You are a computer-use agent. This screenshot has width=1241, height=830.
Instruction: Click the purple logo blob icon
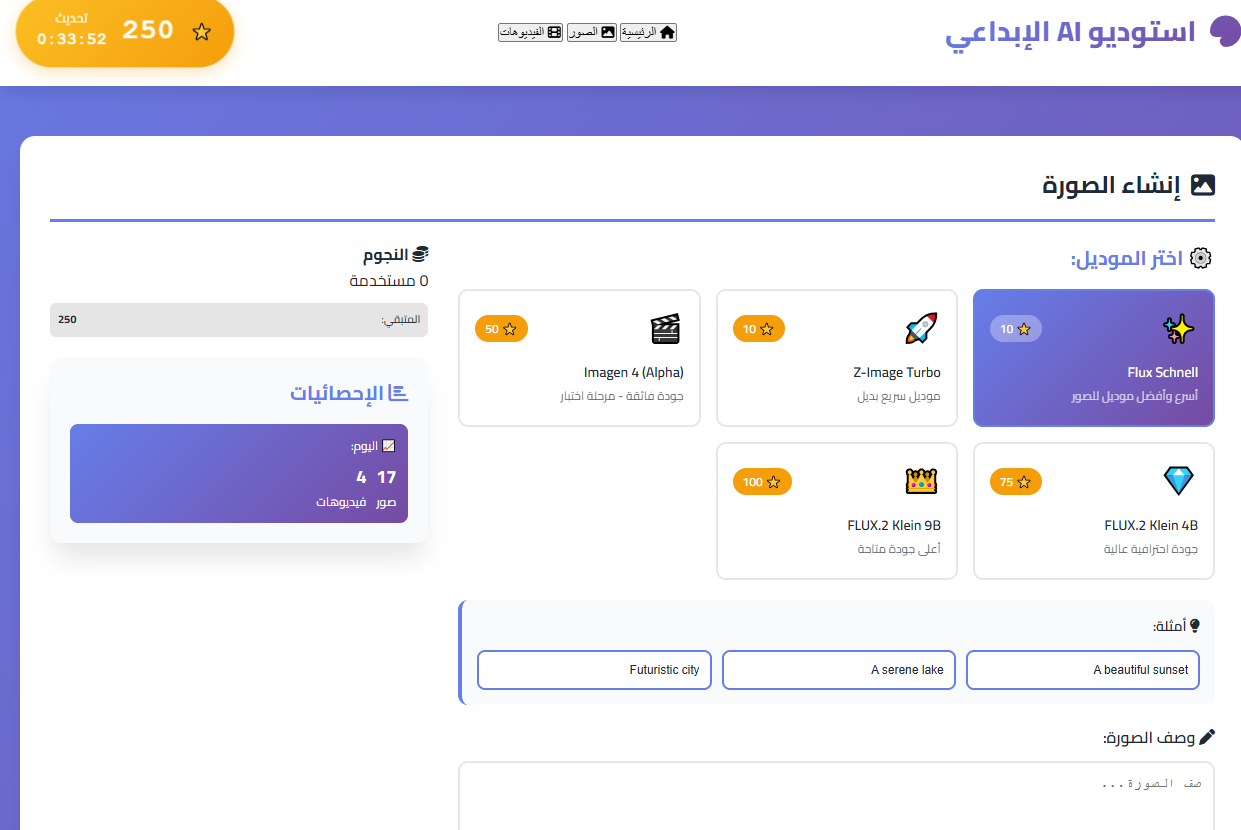click(1224, 31)
